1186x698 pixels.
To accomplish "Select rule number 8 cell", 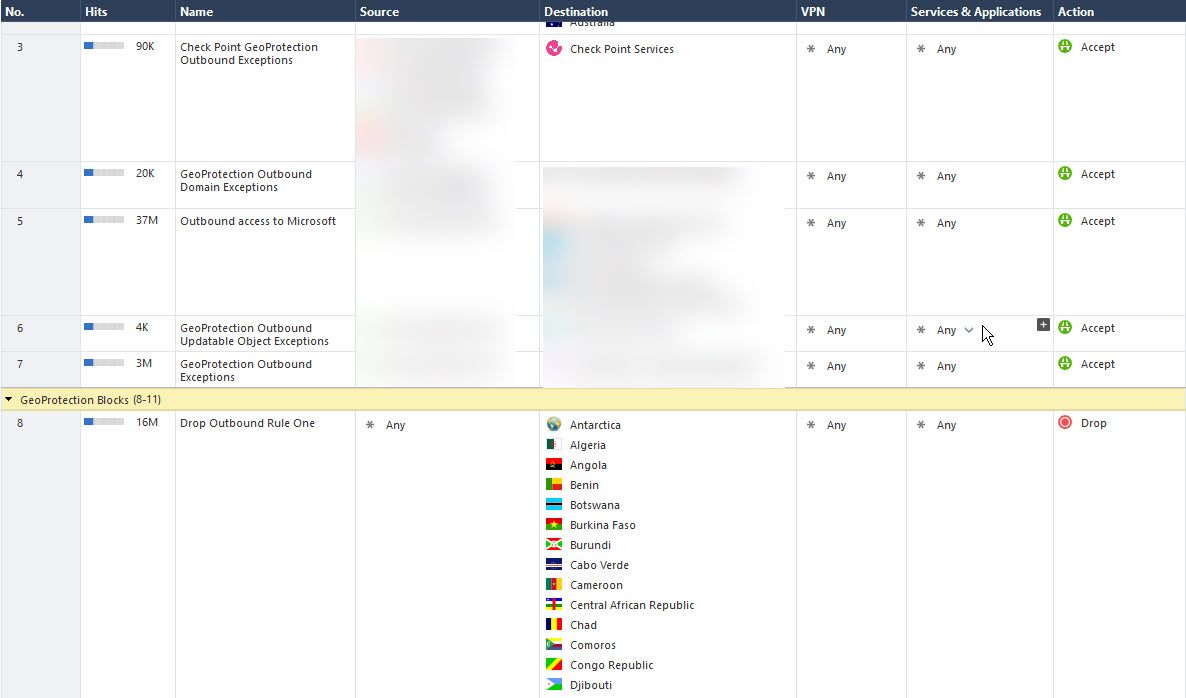I will (40, 554).
